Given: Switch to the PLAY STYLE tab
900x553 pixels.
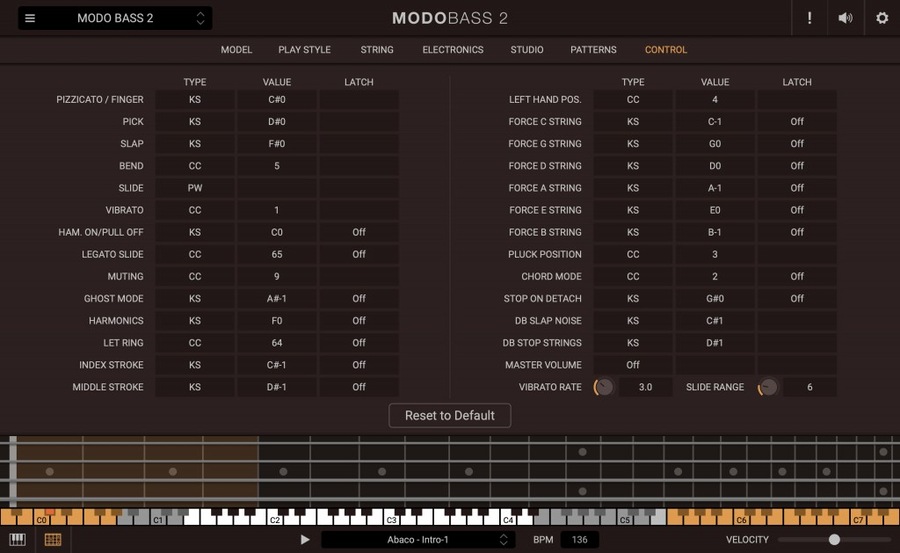Looking at the screenshot, I should 304,50.
